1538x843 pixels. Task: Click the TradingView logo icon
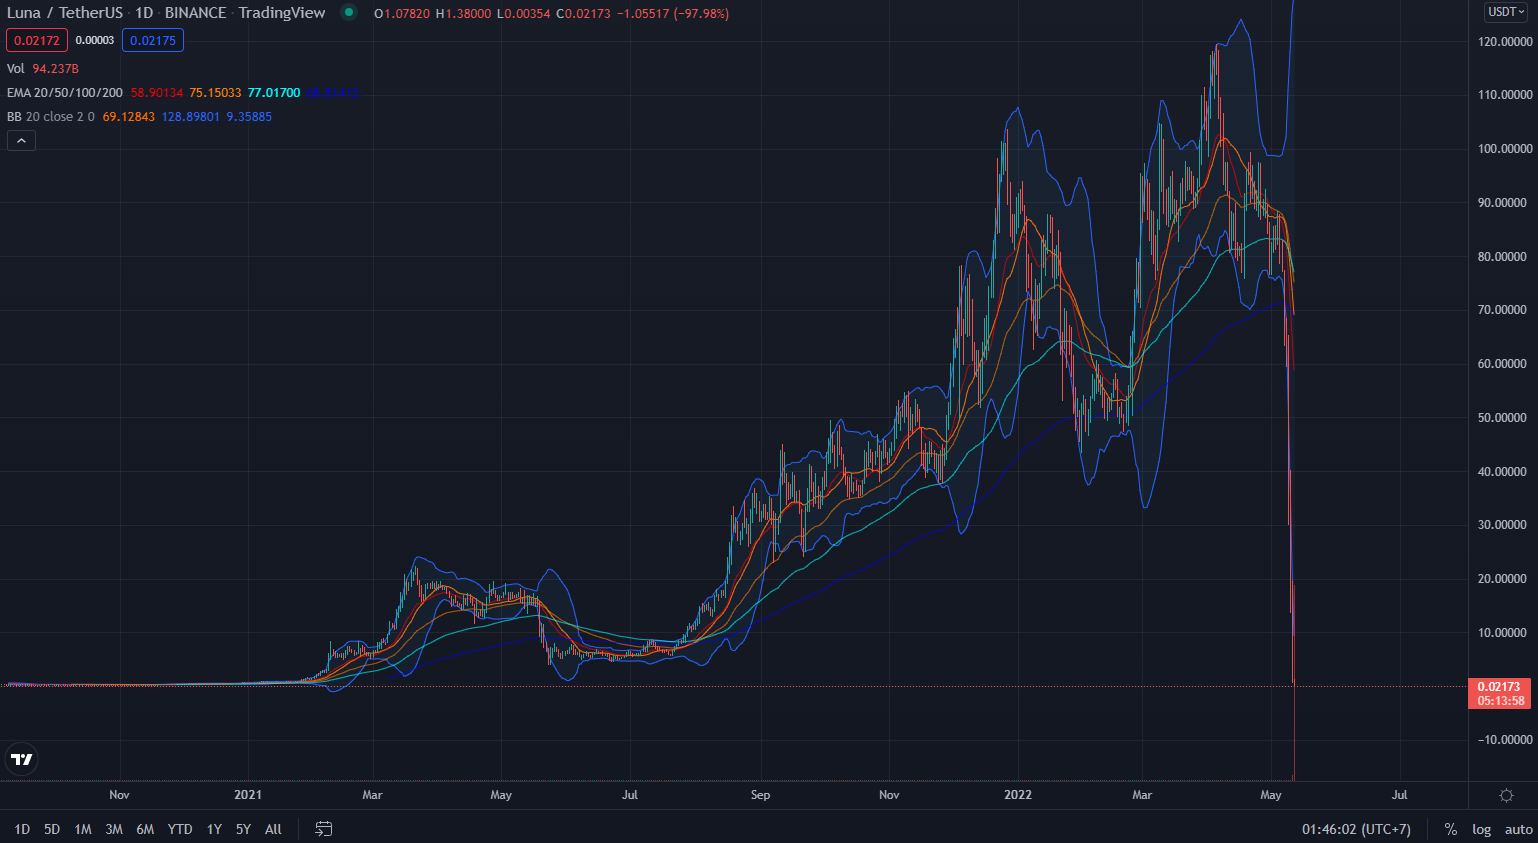click(x=21, y=759)
